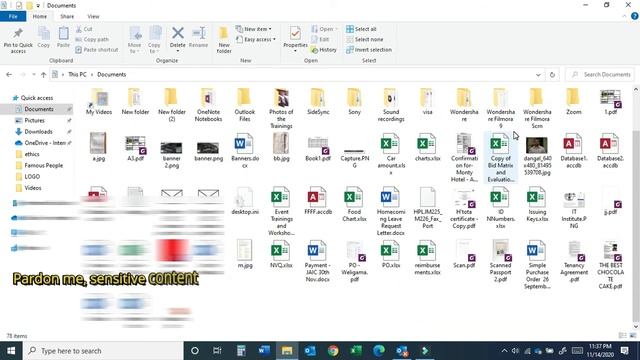Select Database1.accdb file
640x360 pixels.
tap(573, 150)
